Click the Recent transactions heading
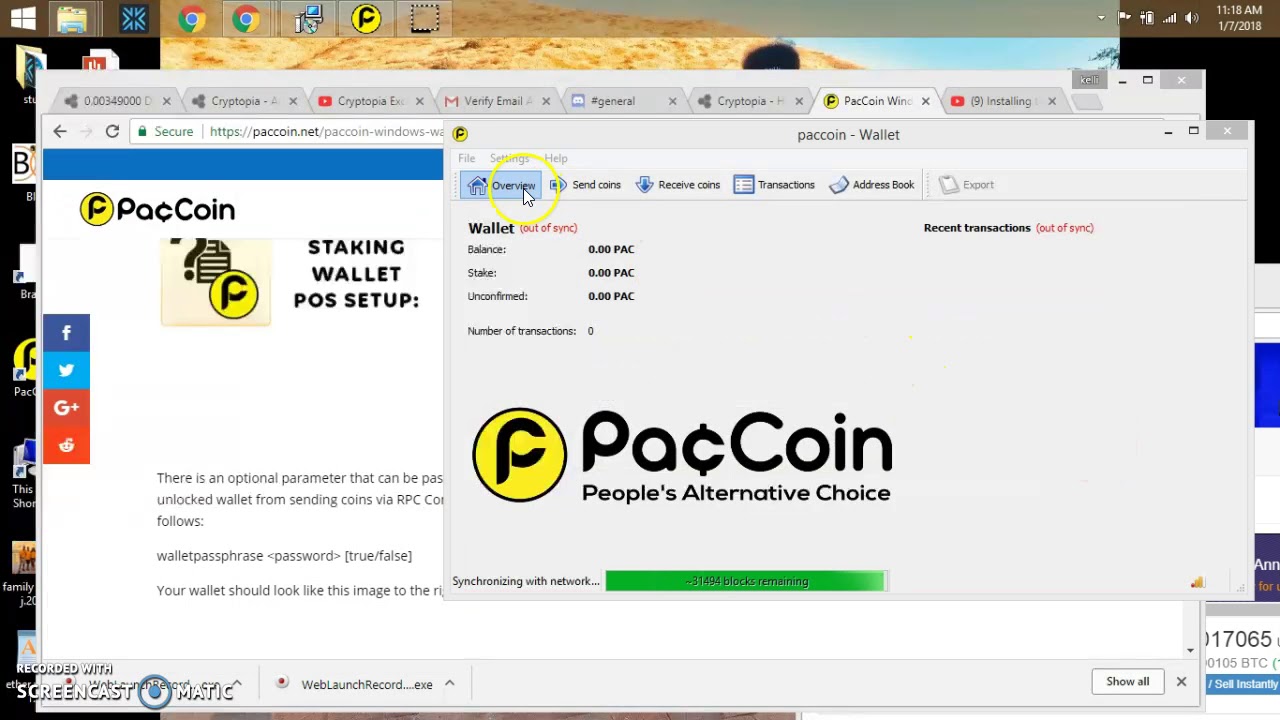 [x=977, y=228]
